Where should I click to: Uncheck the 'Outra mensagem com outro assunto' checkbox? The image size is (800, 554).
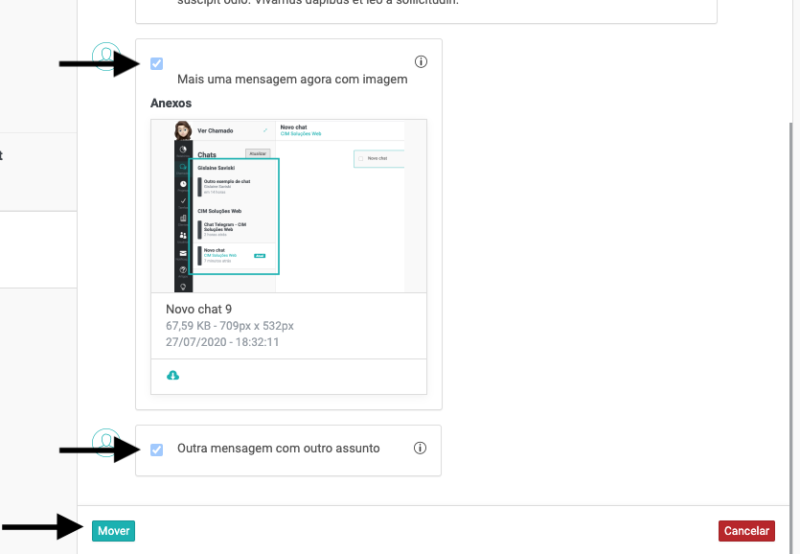157,449
